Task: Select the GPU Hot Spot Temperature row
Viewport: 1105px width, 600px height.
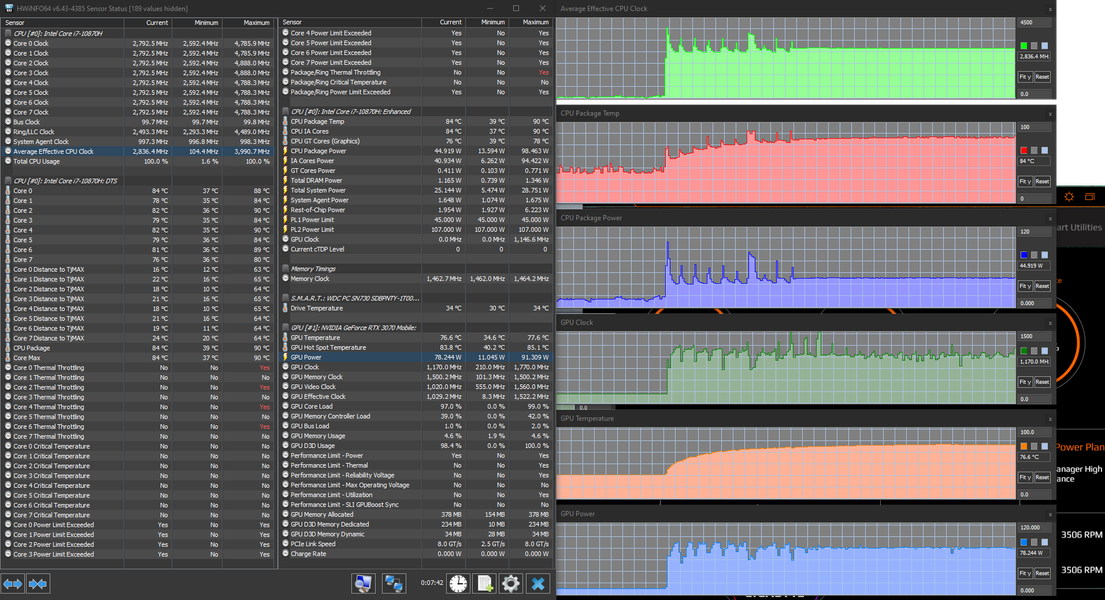Action: pyautogui.click(x=416, y=348)
